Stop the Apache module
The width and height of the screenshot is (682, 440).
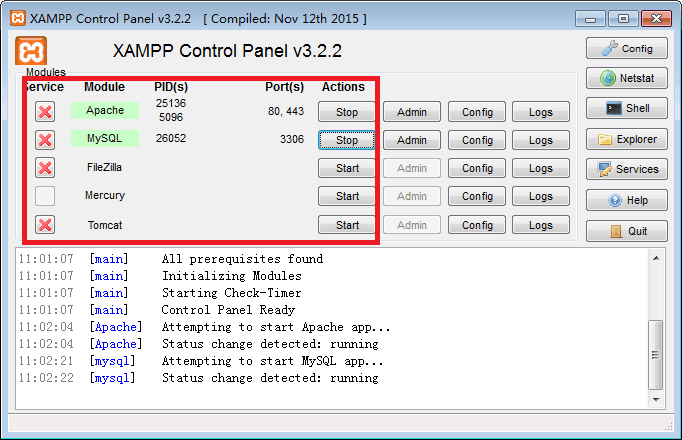pos(346,112)
